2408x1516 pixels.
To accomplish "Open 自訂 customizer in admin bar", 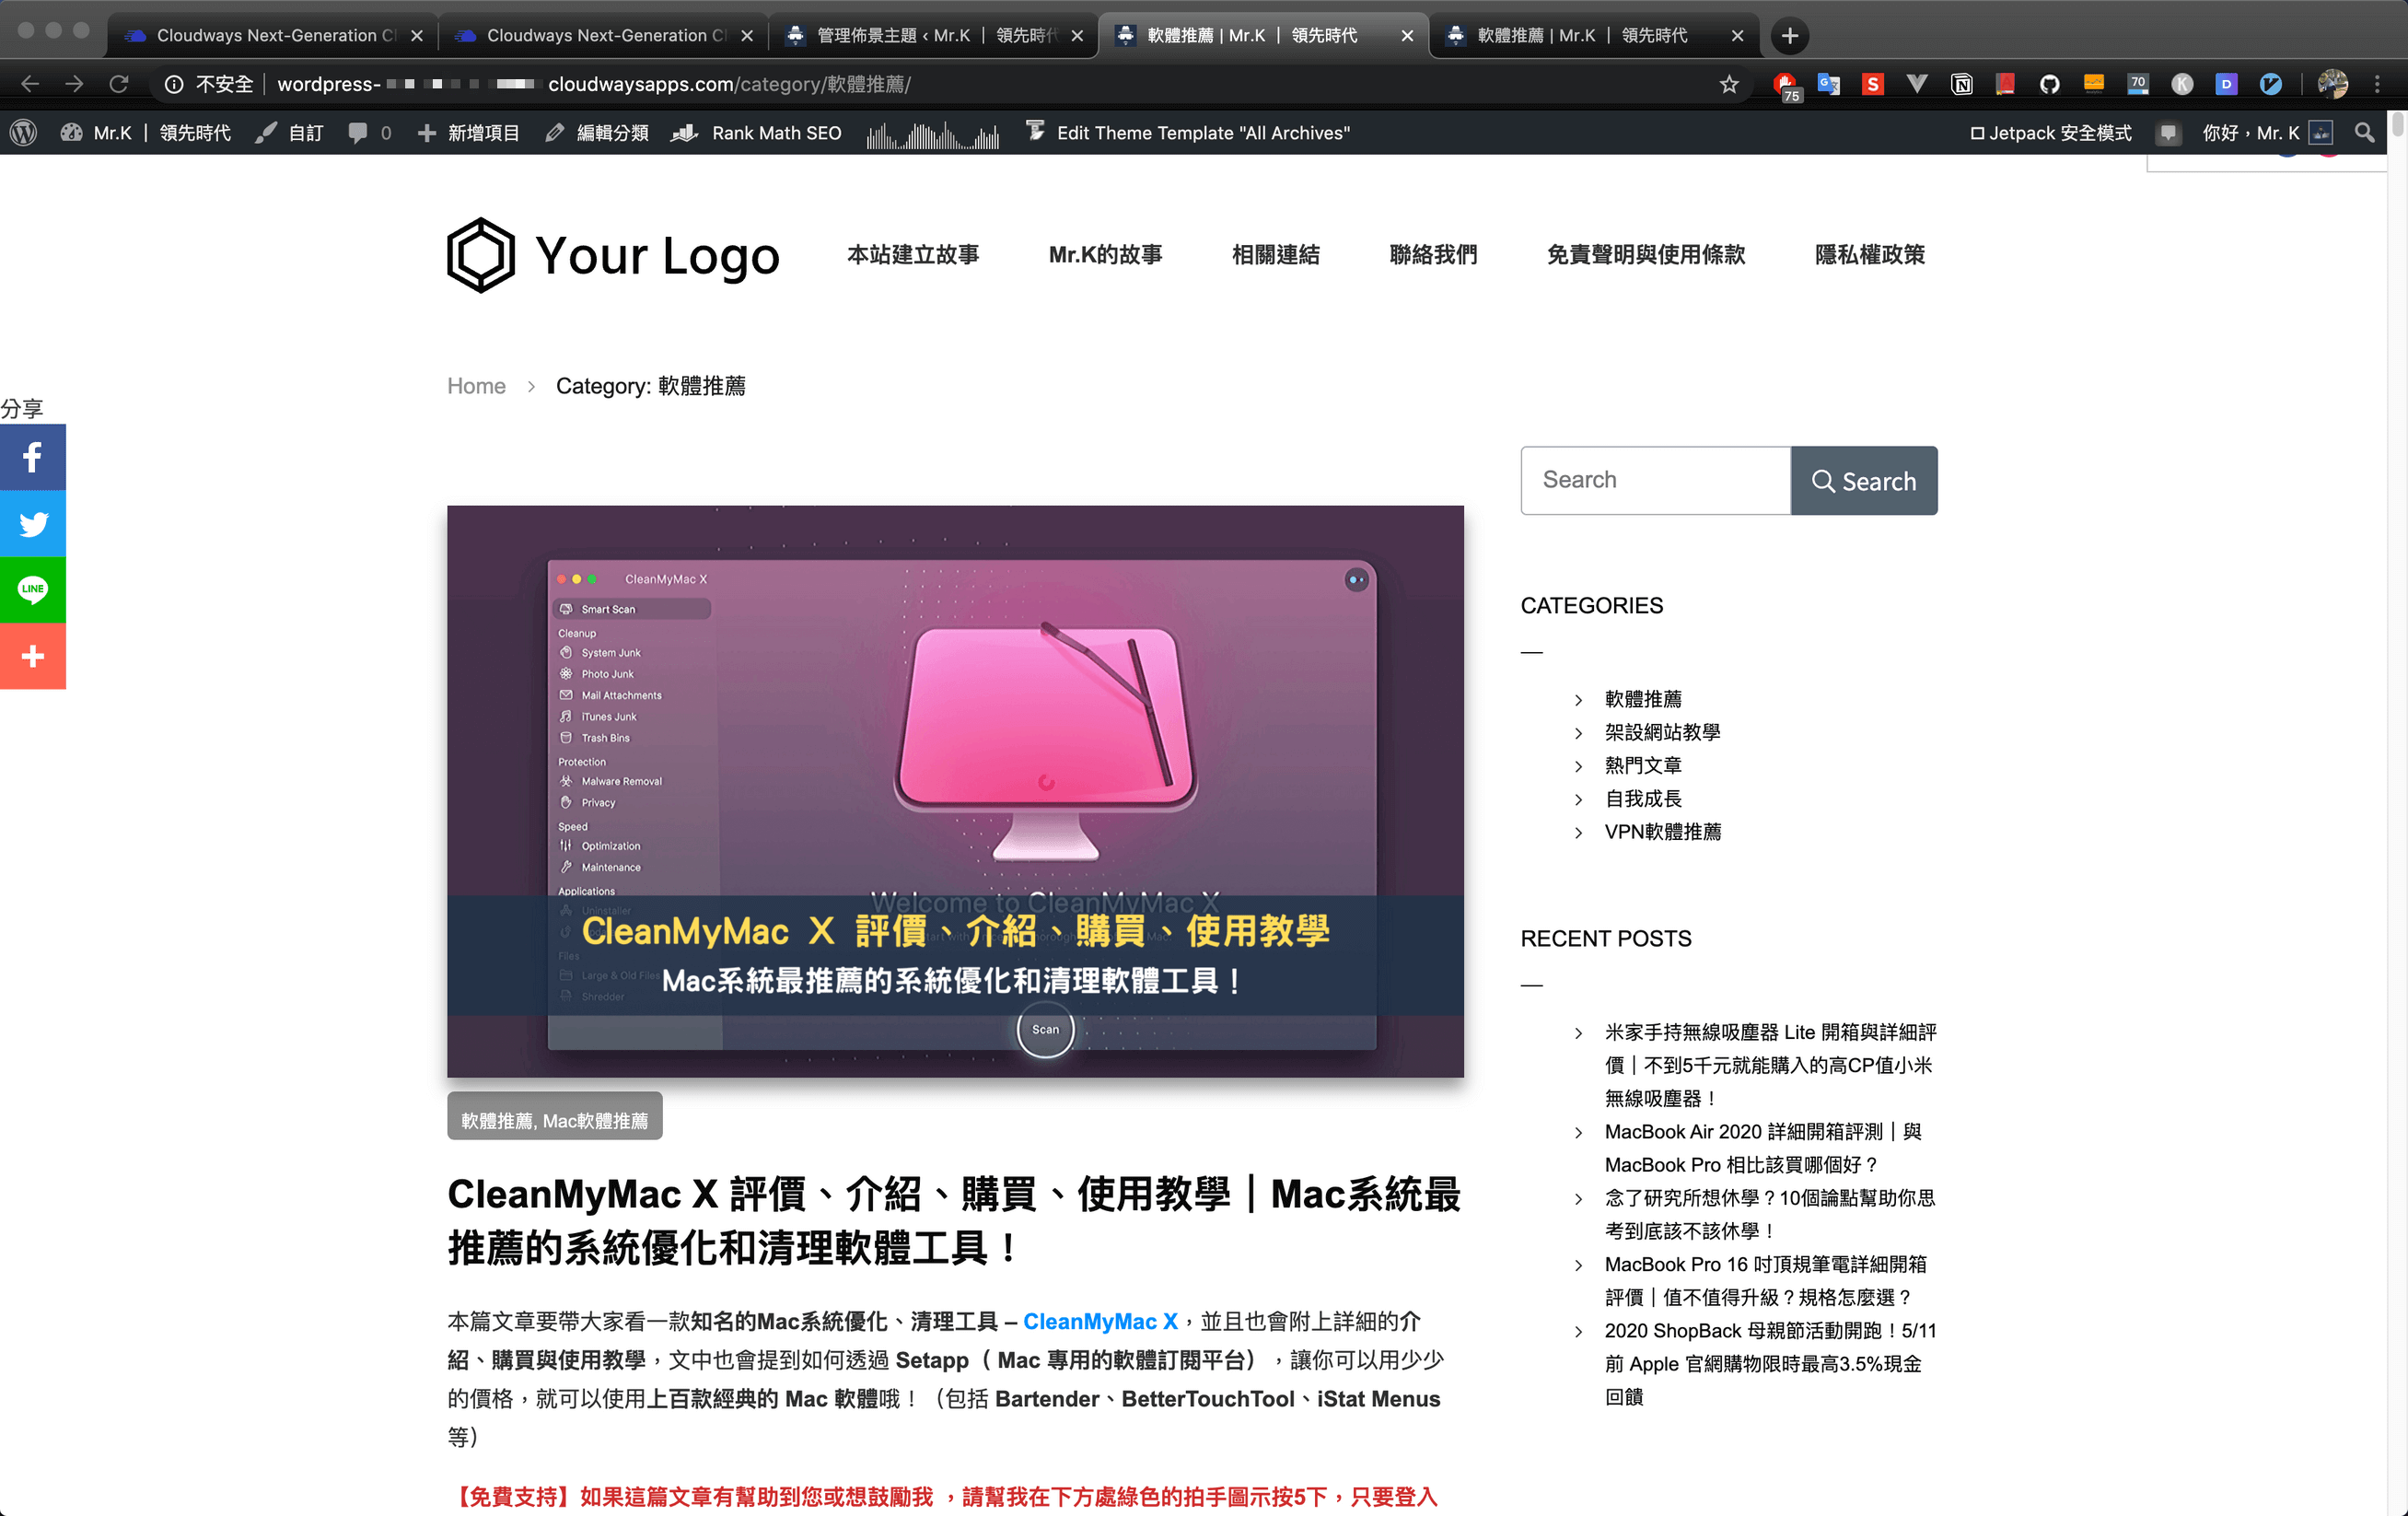I will (289, 133).
